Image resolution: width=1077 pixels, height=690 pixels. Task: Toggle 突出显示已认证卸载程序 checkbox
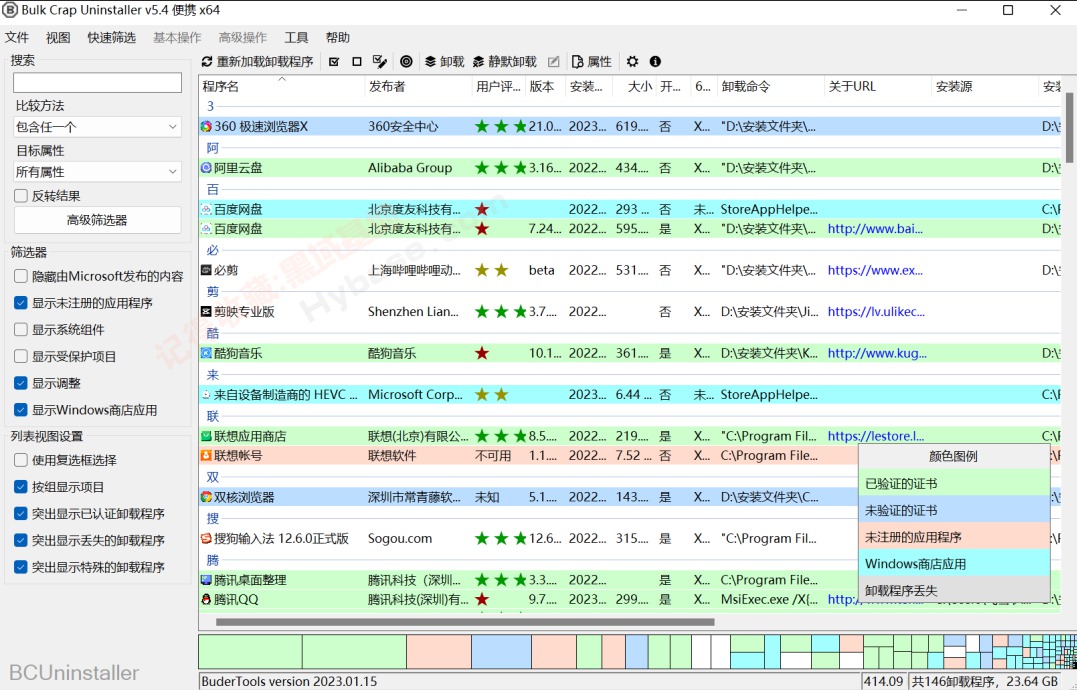(x=21, y=514)
